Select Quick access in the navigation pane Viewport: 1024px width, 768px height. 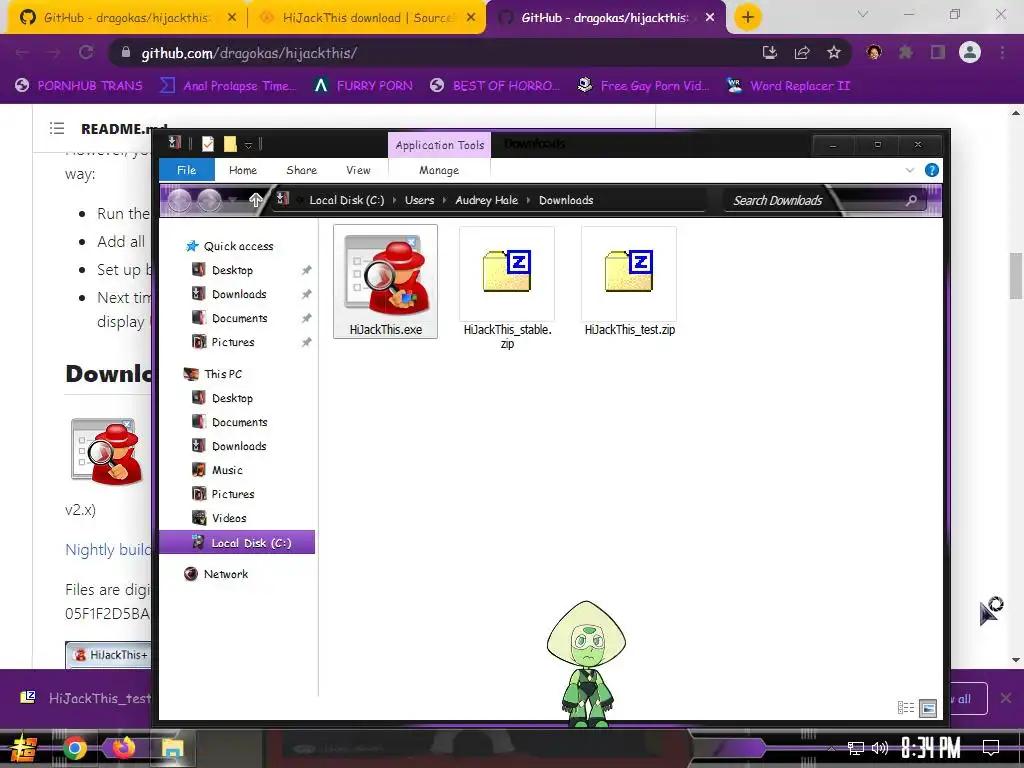(x=238, y=246)
